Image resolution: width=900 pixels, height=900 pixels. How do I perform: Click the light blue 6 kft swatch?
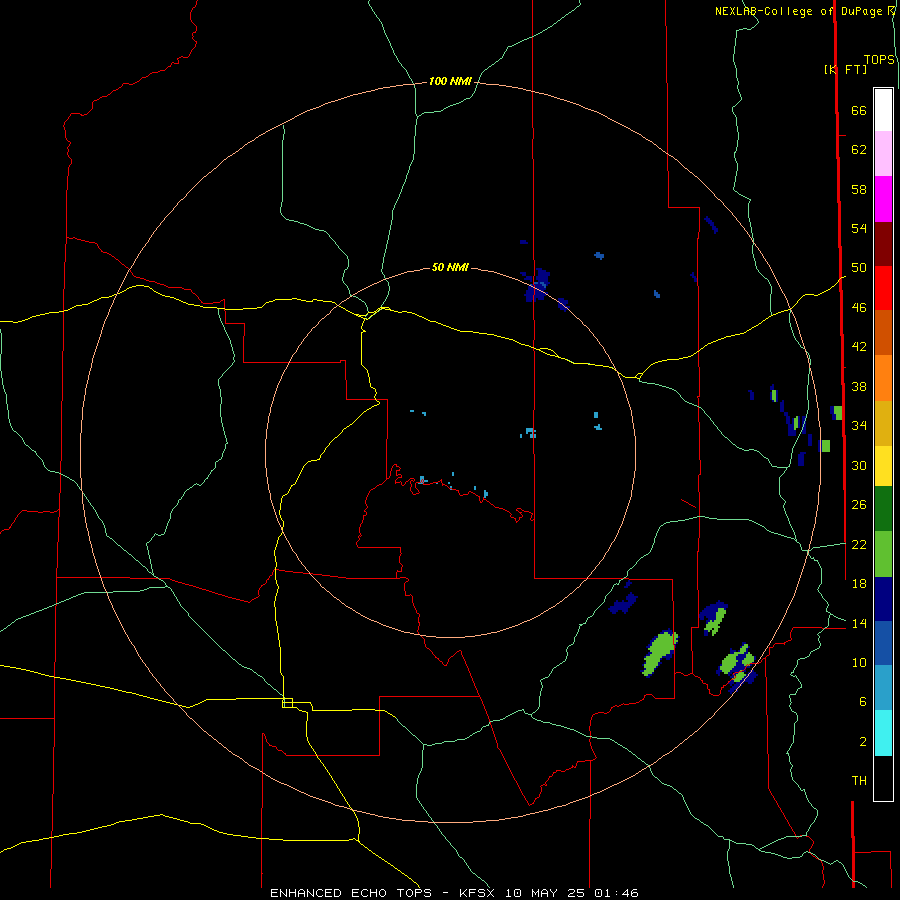click(883, 687)
